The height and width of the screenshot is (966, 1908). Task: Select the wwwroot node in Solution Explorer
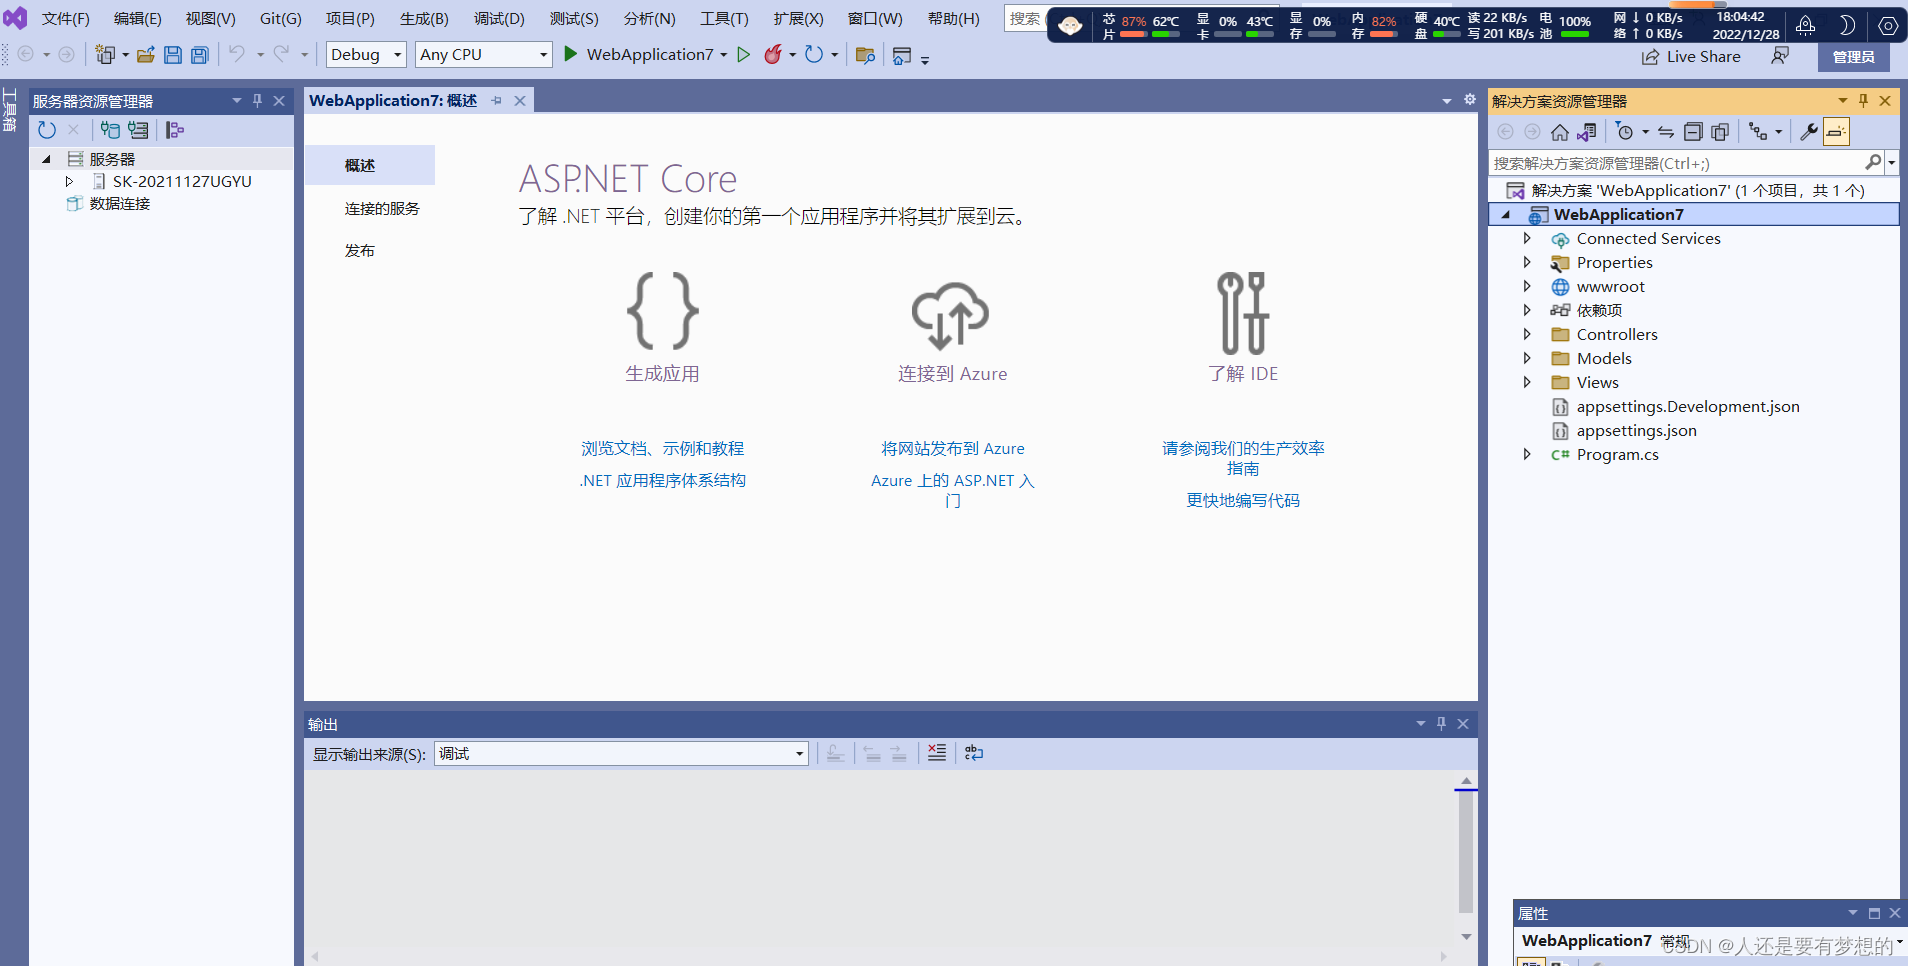1610,287
